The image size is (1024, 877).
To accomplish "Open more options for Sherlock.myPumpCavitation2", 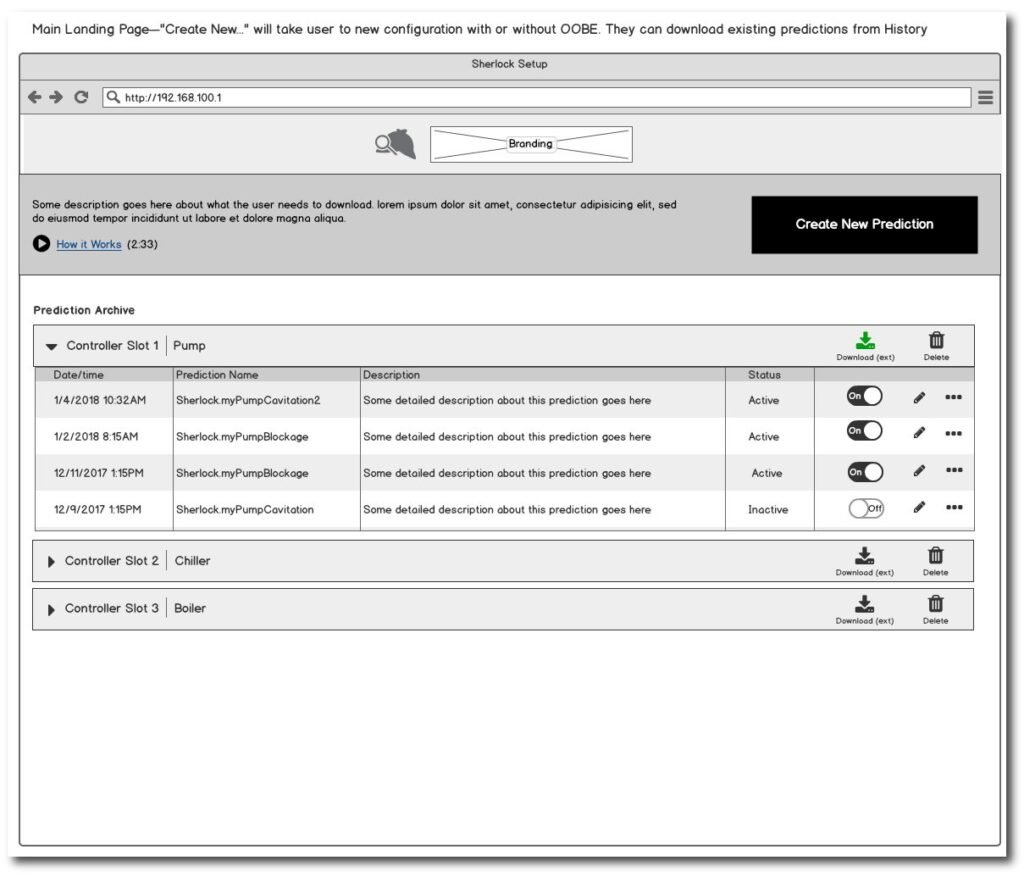I will [x=953, y=397].
